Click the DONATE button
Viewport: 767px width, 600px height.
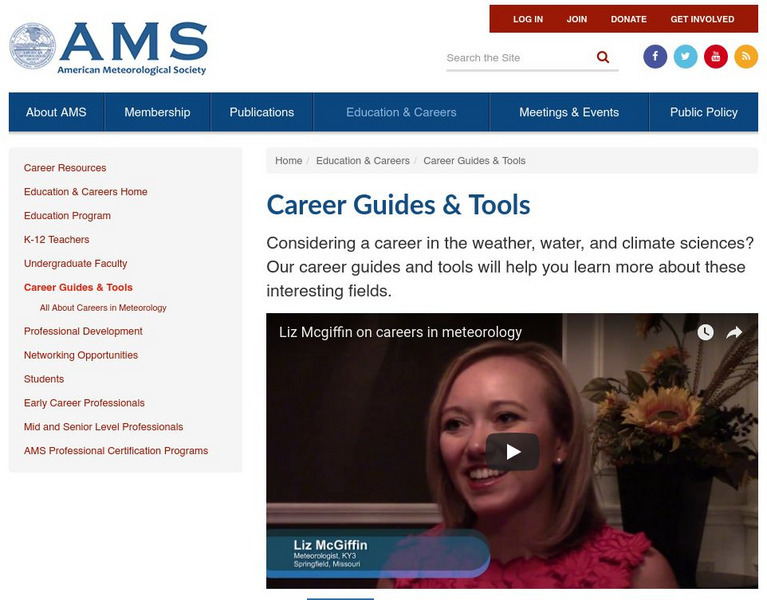[x=629, y=19]
